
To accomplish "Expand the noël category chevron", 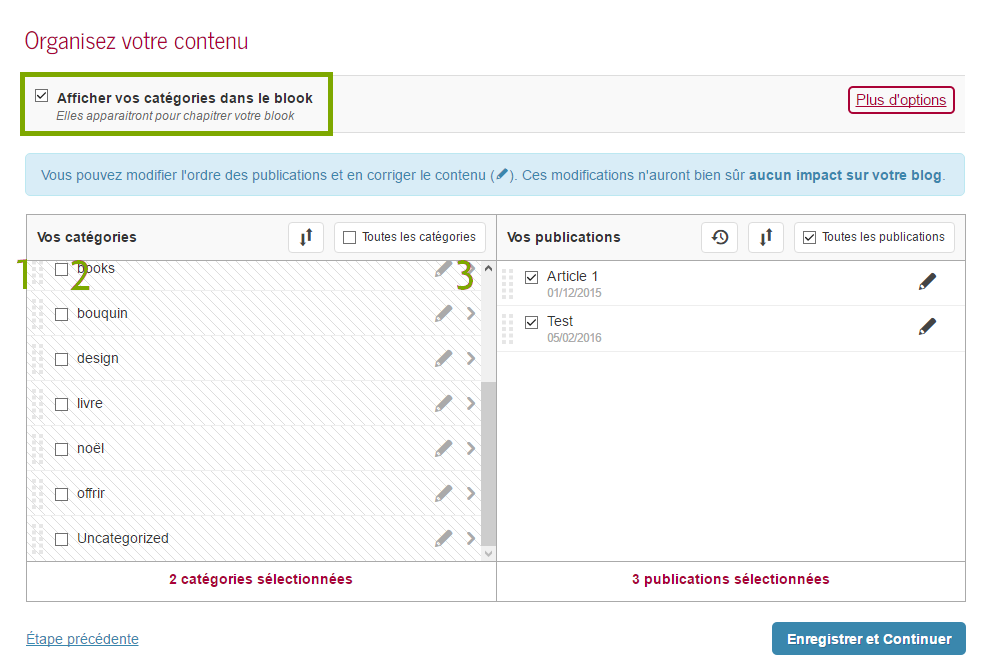I will tap(471, 448).
